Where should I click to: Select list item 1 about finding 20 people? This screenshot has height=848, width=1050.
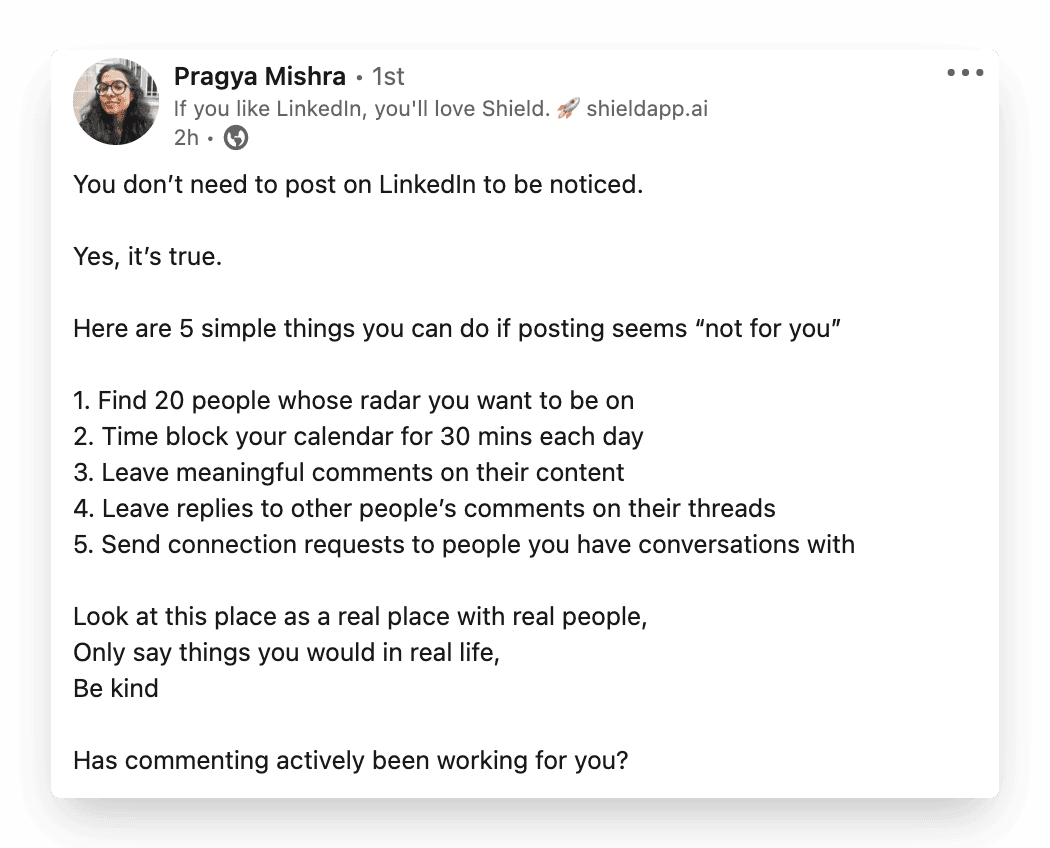tap(353, 401)
